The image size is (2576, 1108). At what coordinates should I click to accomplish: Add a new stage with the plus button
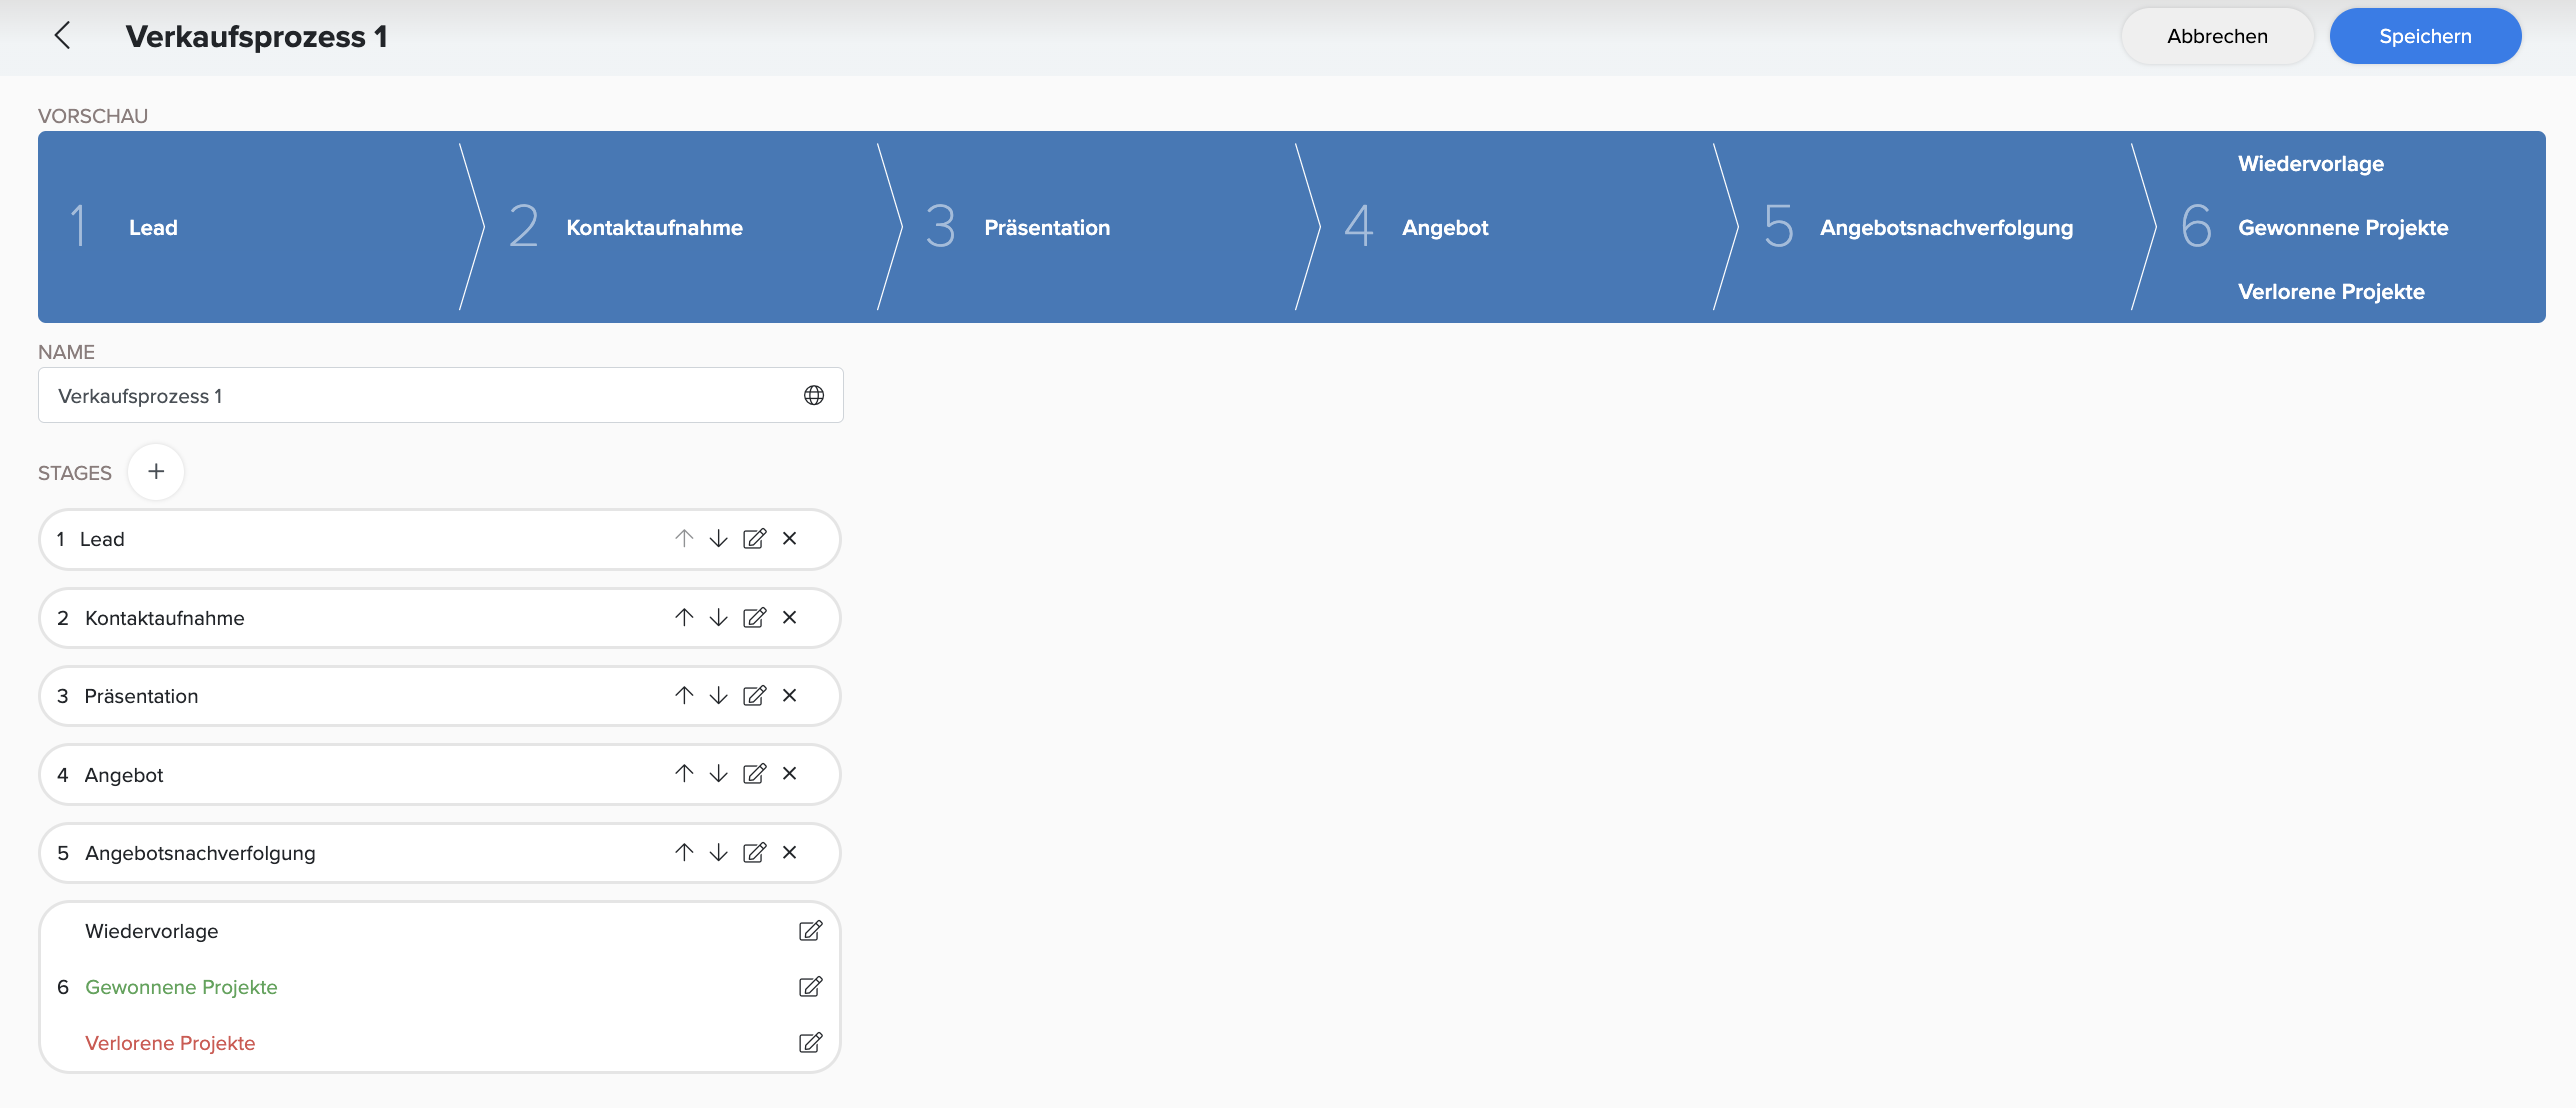pos(156,471)
